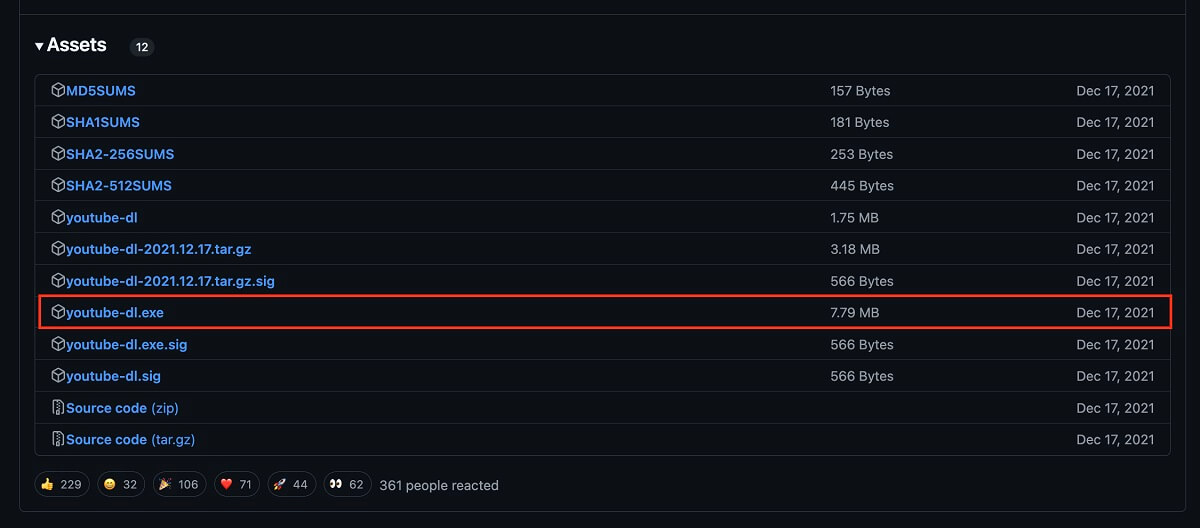Image resolution: width=1200 pixels, height=528 pixels.
Task: Download the youtube-dl.exe file
Action: [115, 312]
